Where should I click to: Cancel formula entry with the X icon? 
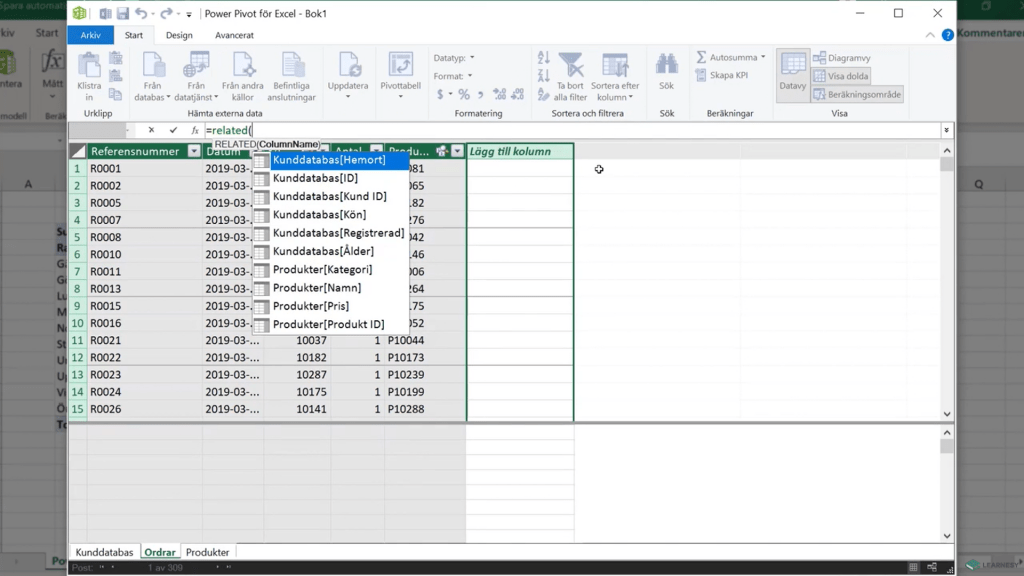point(151,130)
